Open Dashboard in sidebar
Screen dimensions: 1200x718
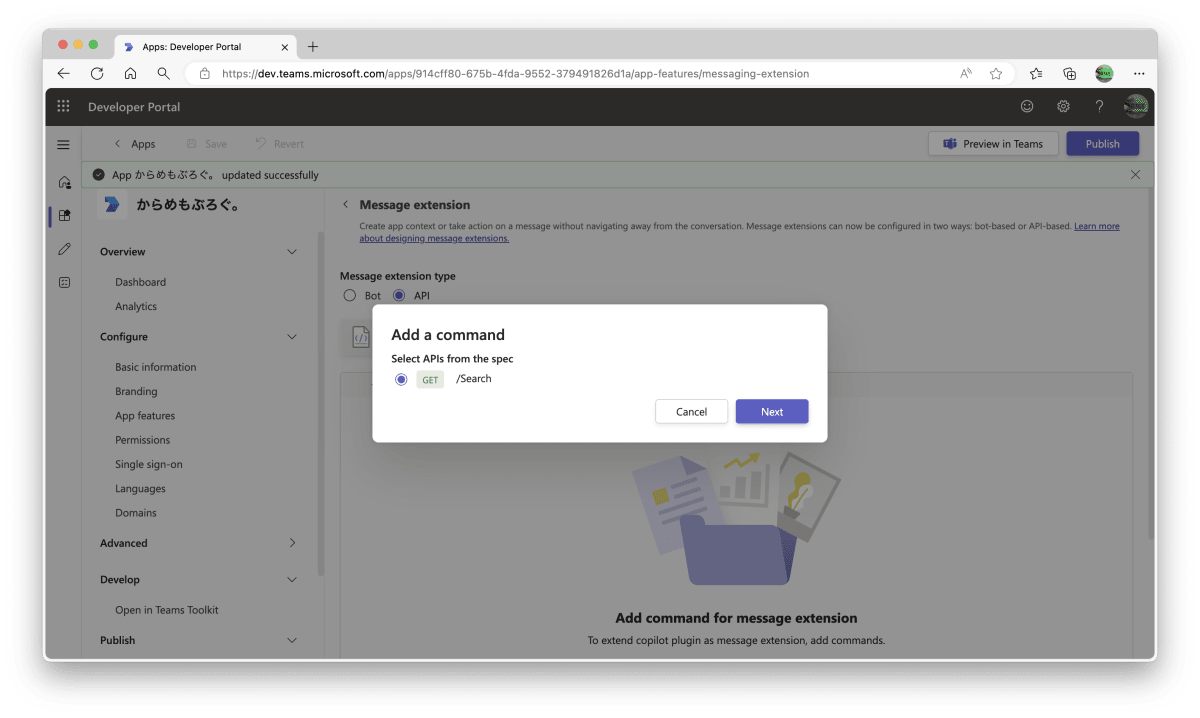(140, 282)
